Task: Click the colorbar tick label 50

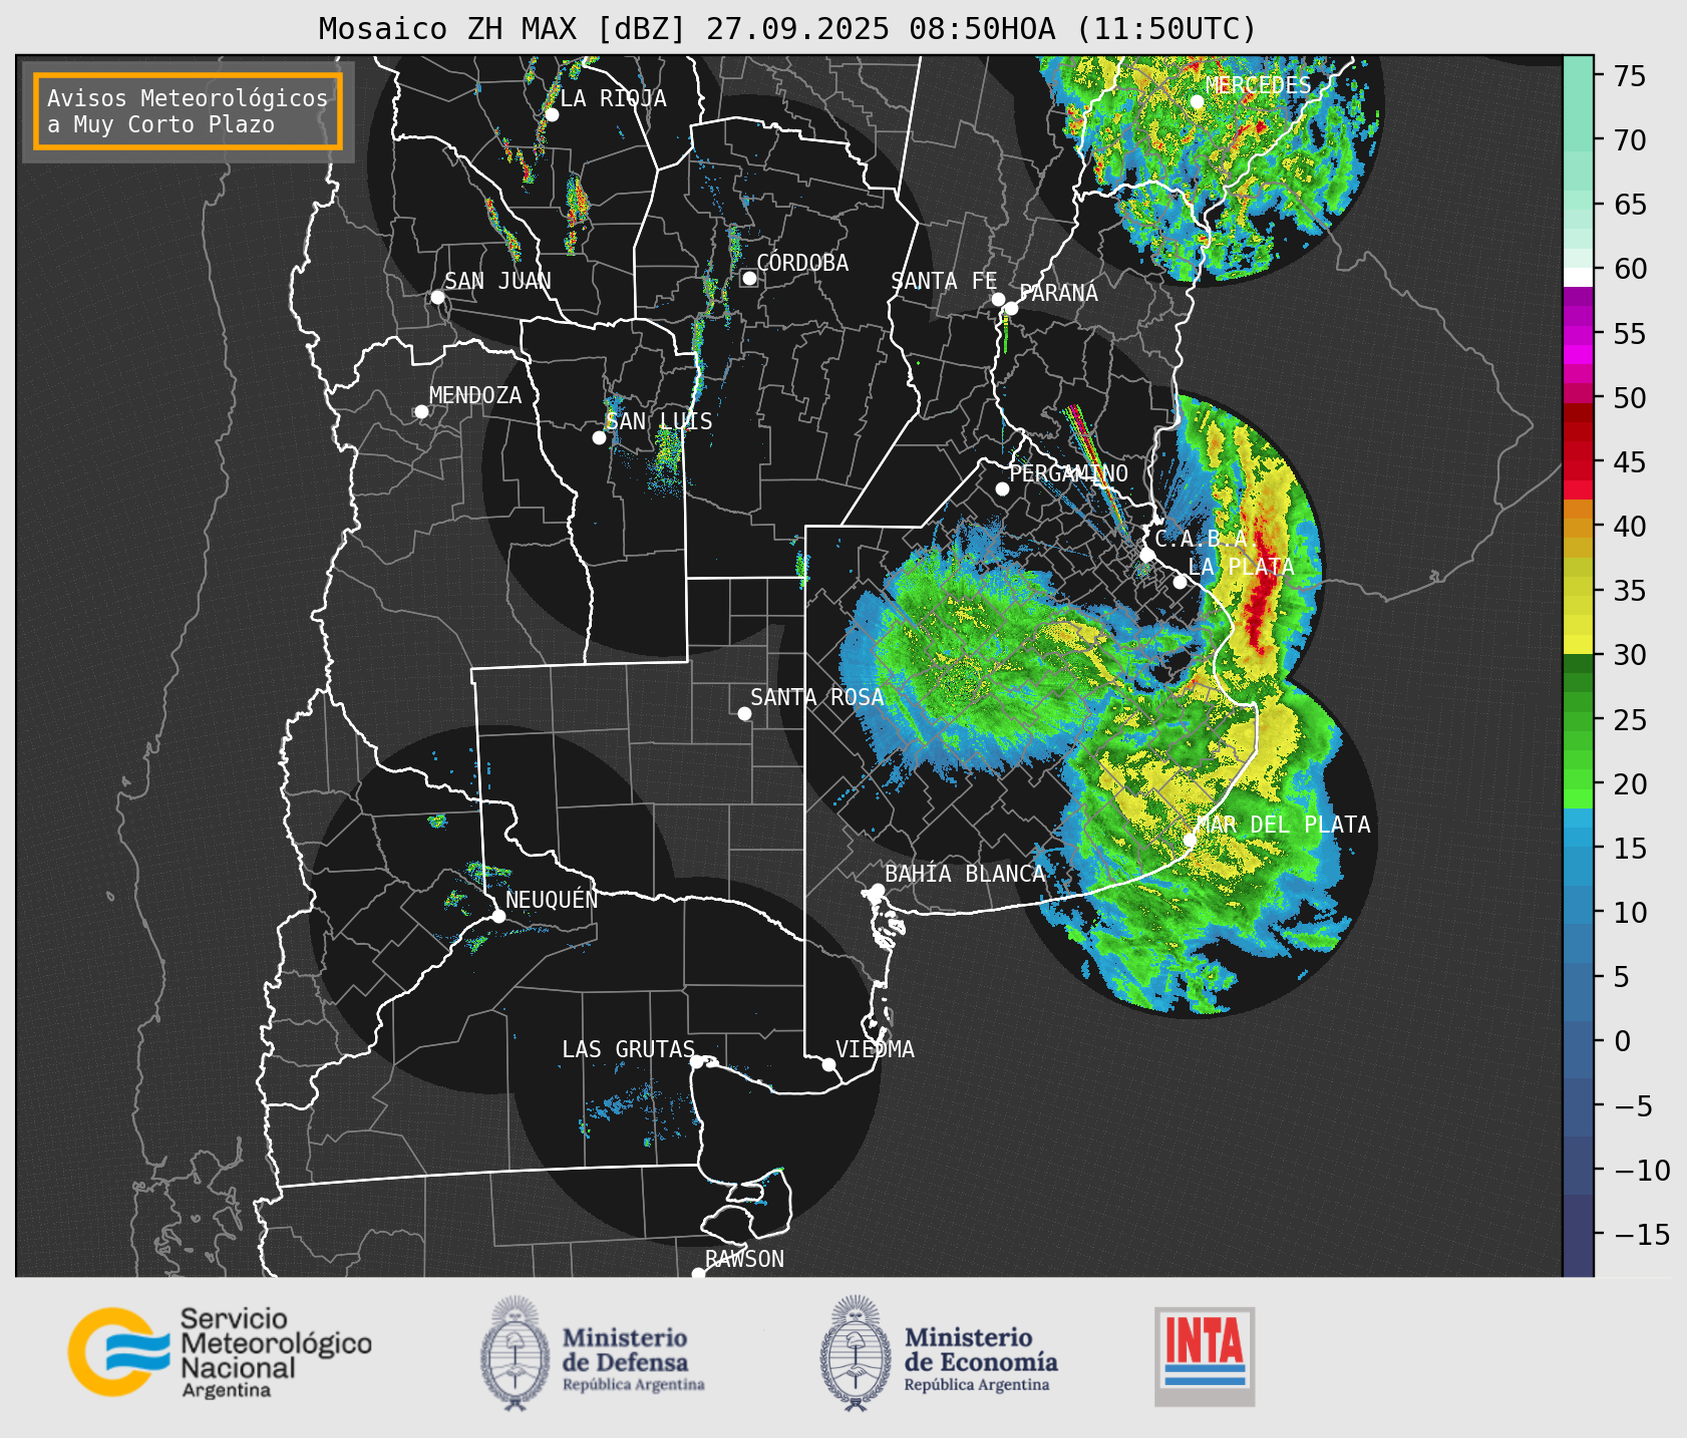Action: point(1630,398)
